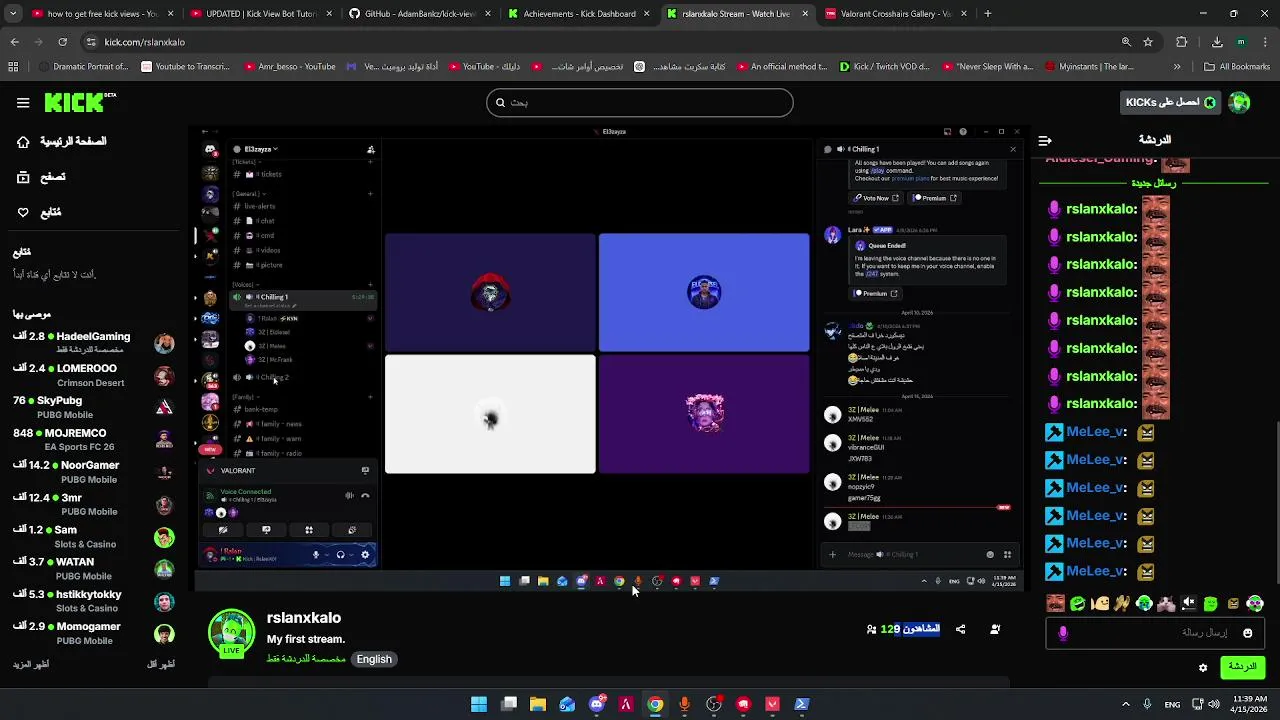Open the Following heart icon in sidebar
Screen dimensions: 1280x720
coord(23,212)
